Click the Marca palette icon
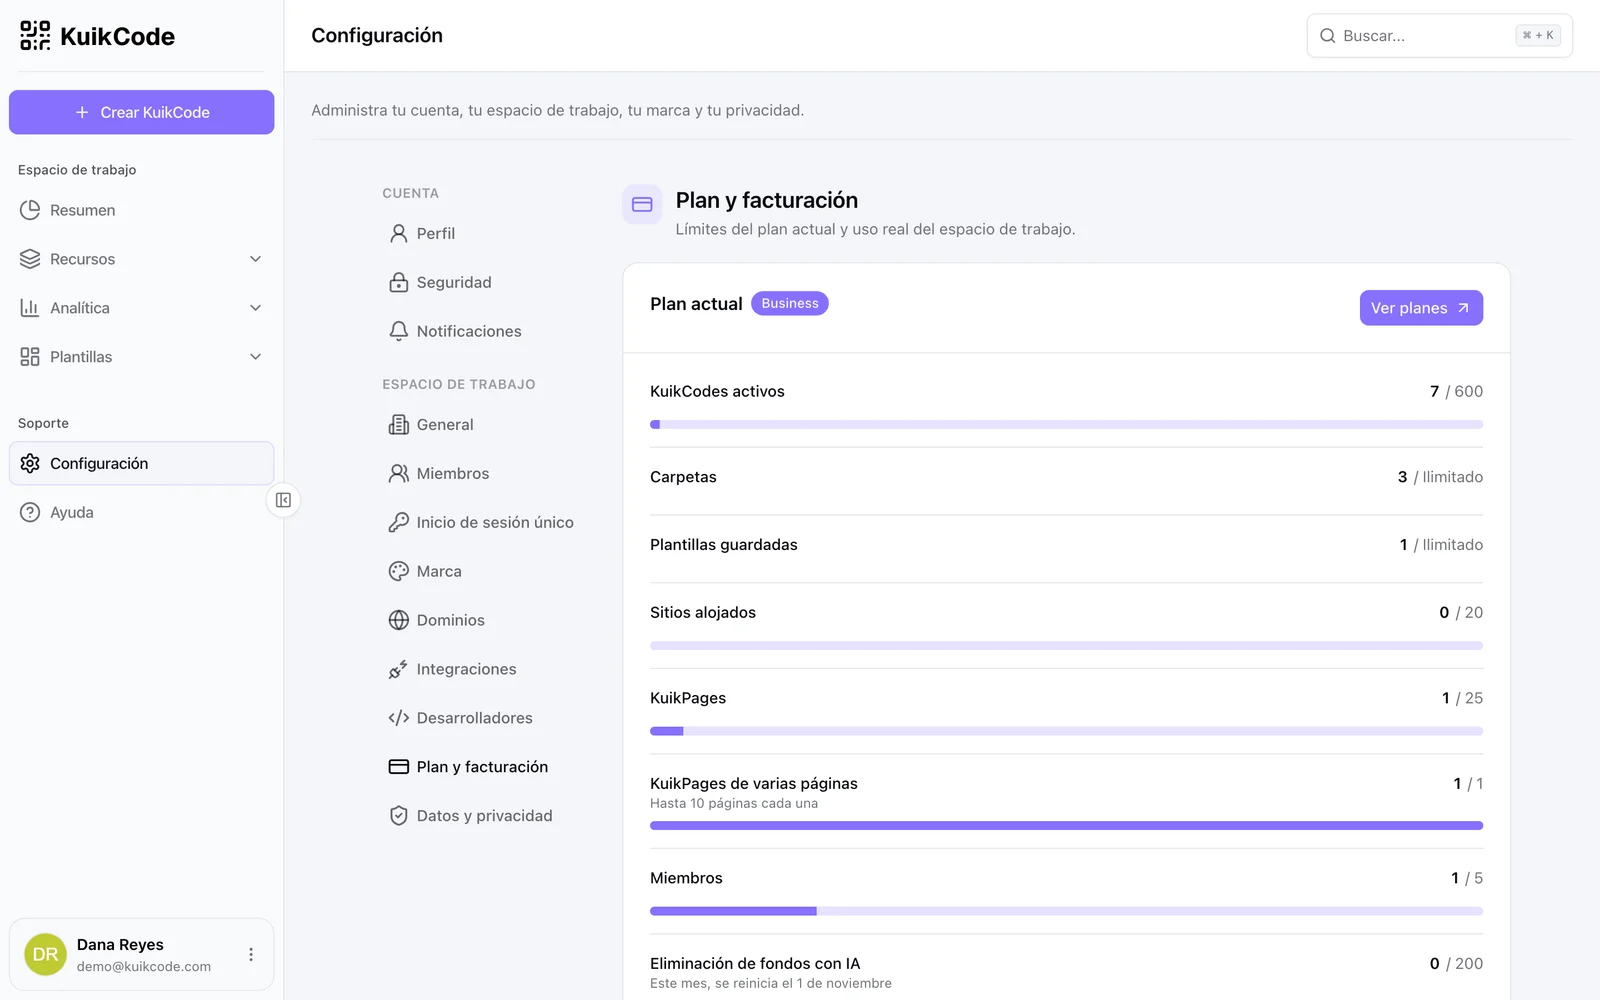1600x1000 pixels. 399,571
